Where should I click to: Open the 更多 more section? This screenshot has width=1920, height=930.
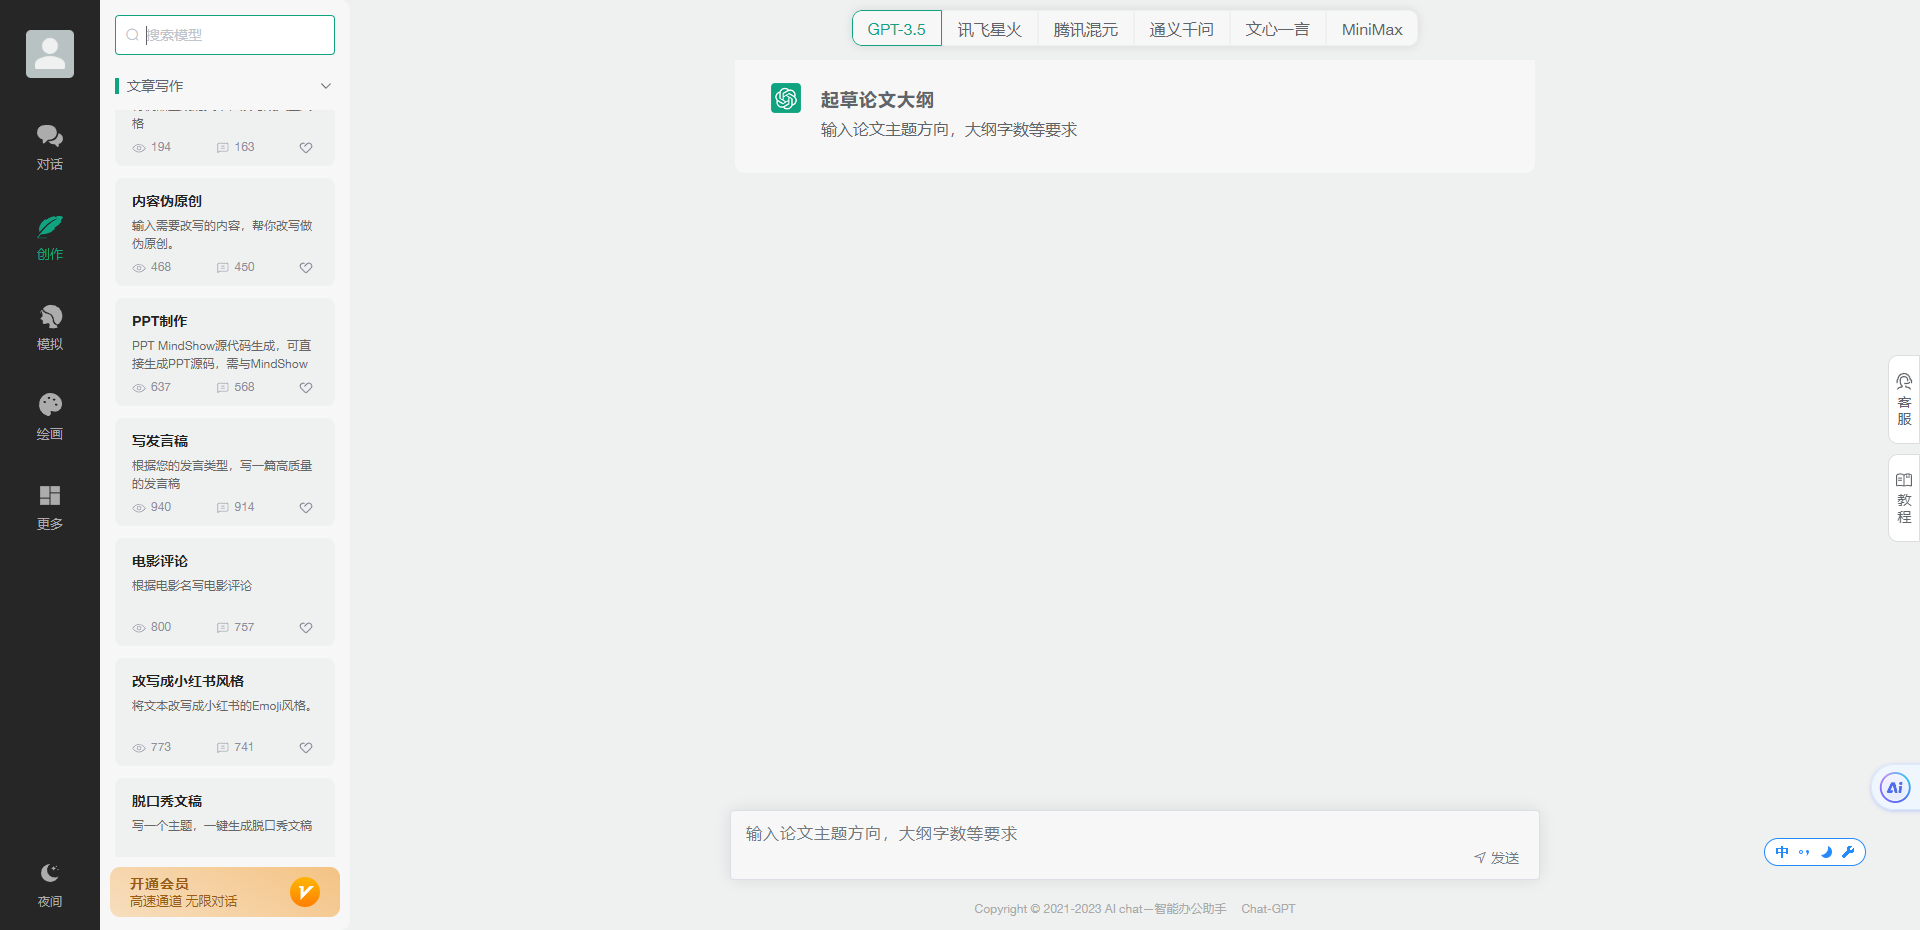click(50, 507)
